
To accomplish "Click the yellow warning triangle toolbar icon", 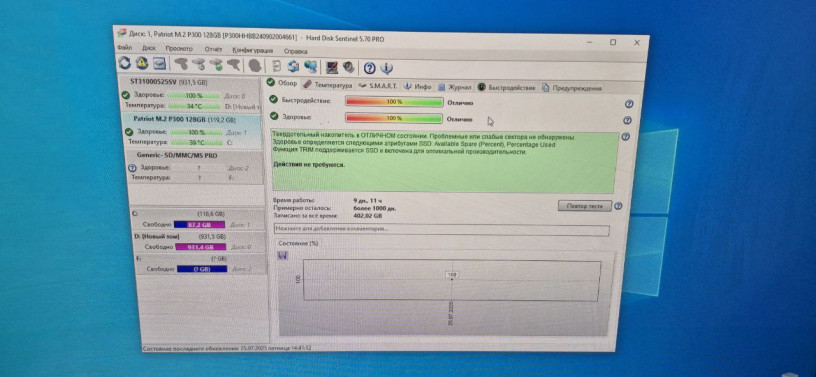I will (x=142, y=64).
